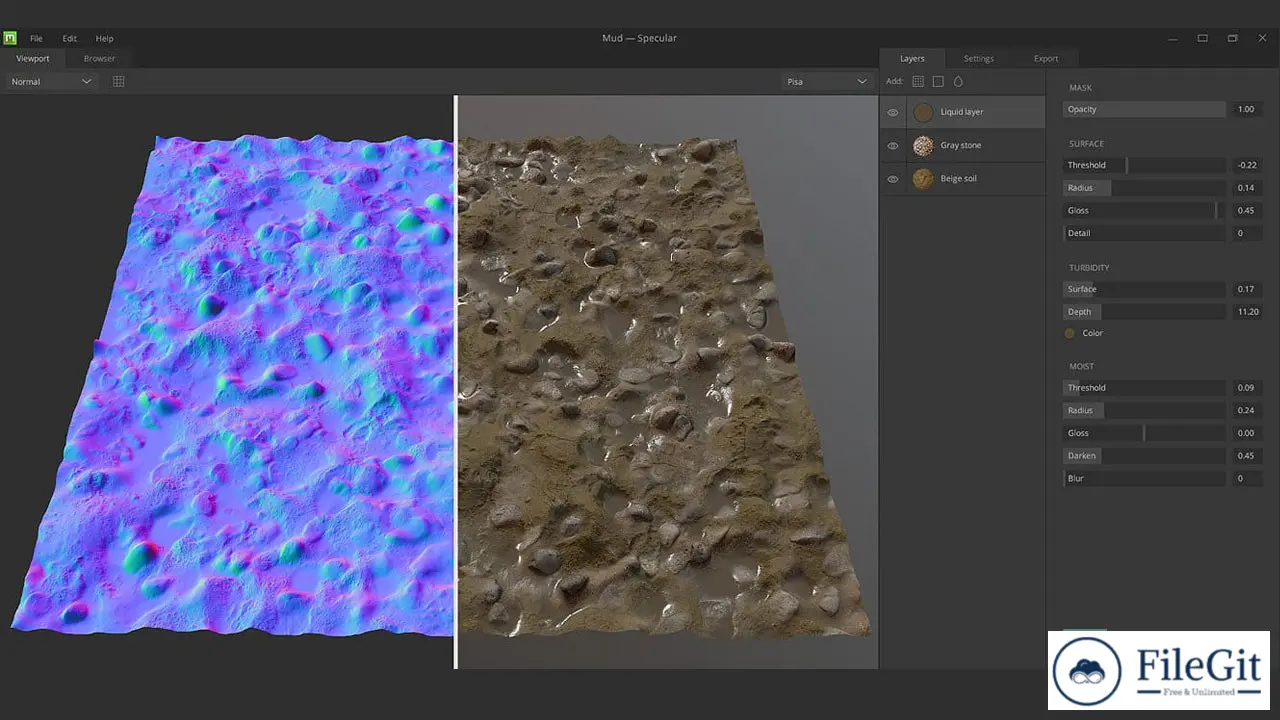
Task: Click the Surface section Gloss value 0.45
Action: click(1246, 210)
